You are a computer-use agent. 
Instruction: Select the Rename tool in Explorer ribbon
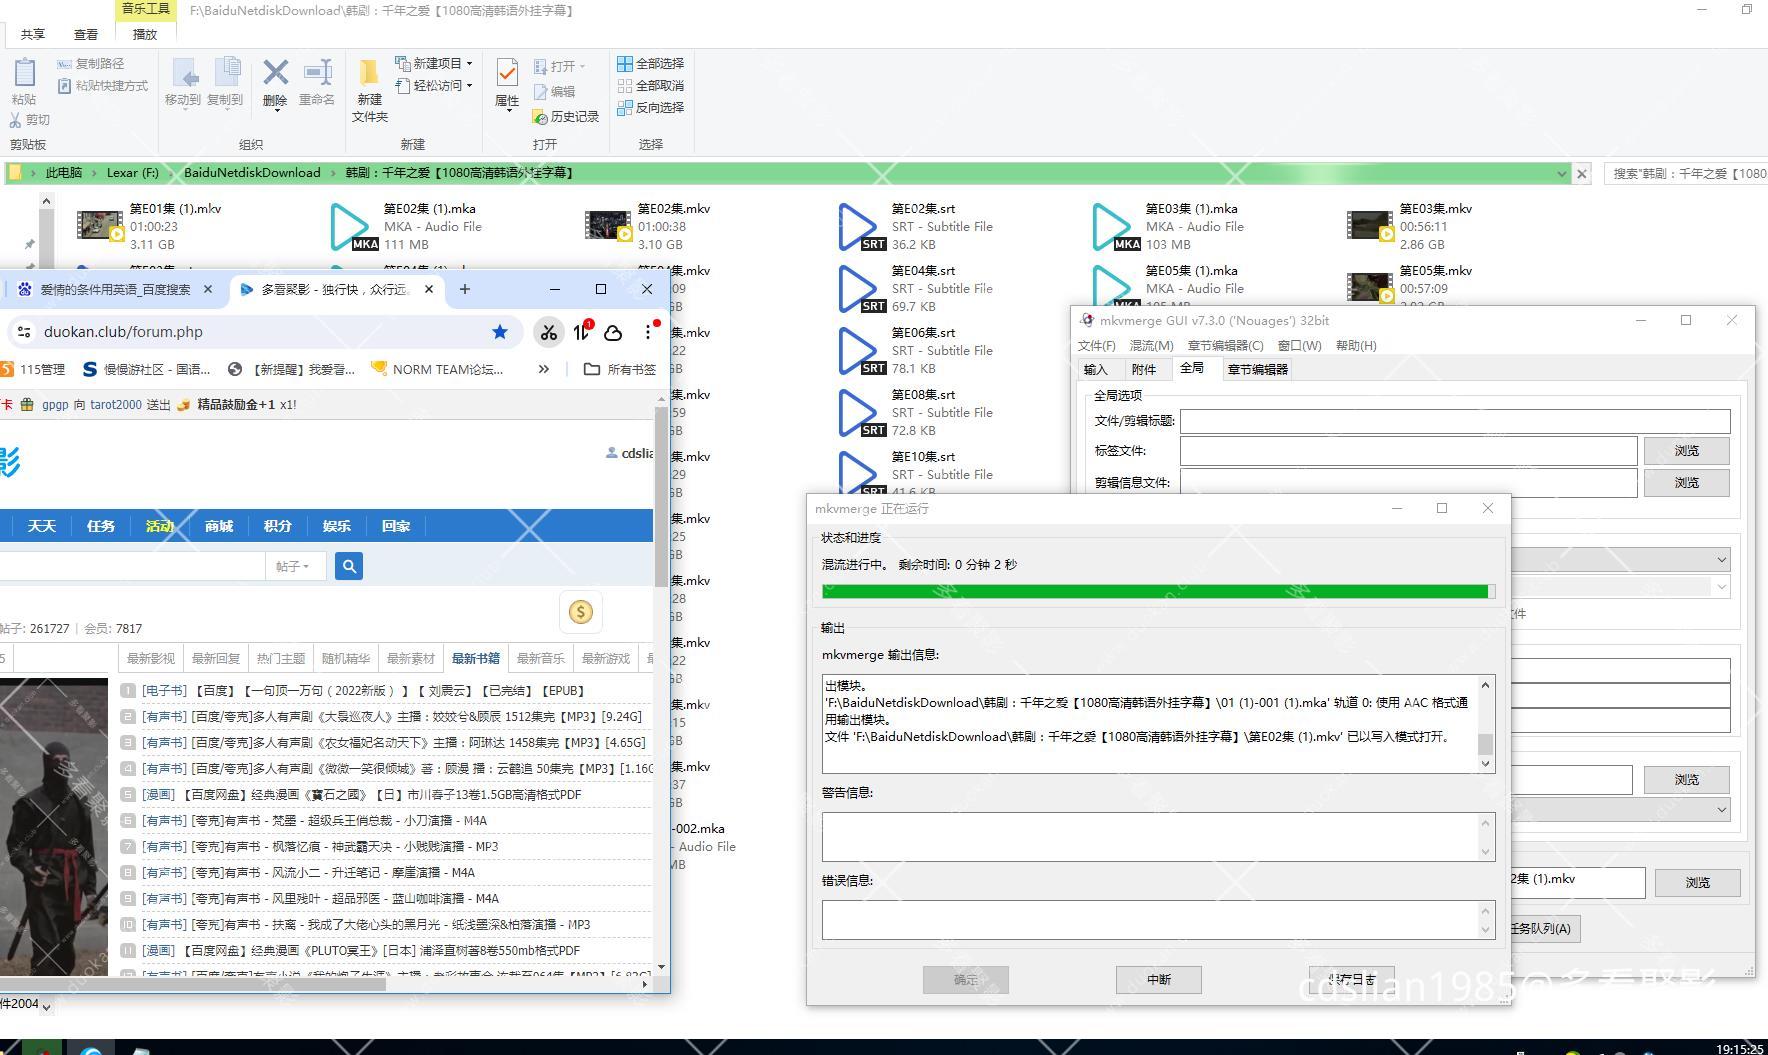tap(317, 80)
